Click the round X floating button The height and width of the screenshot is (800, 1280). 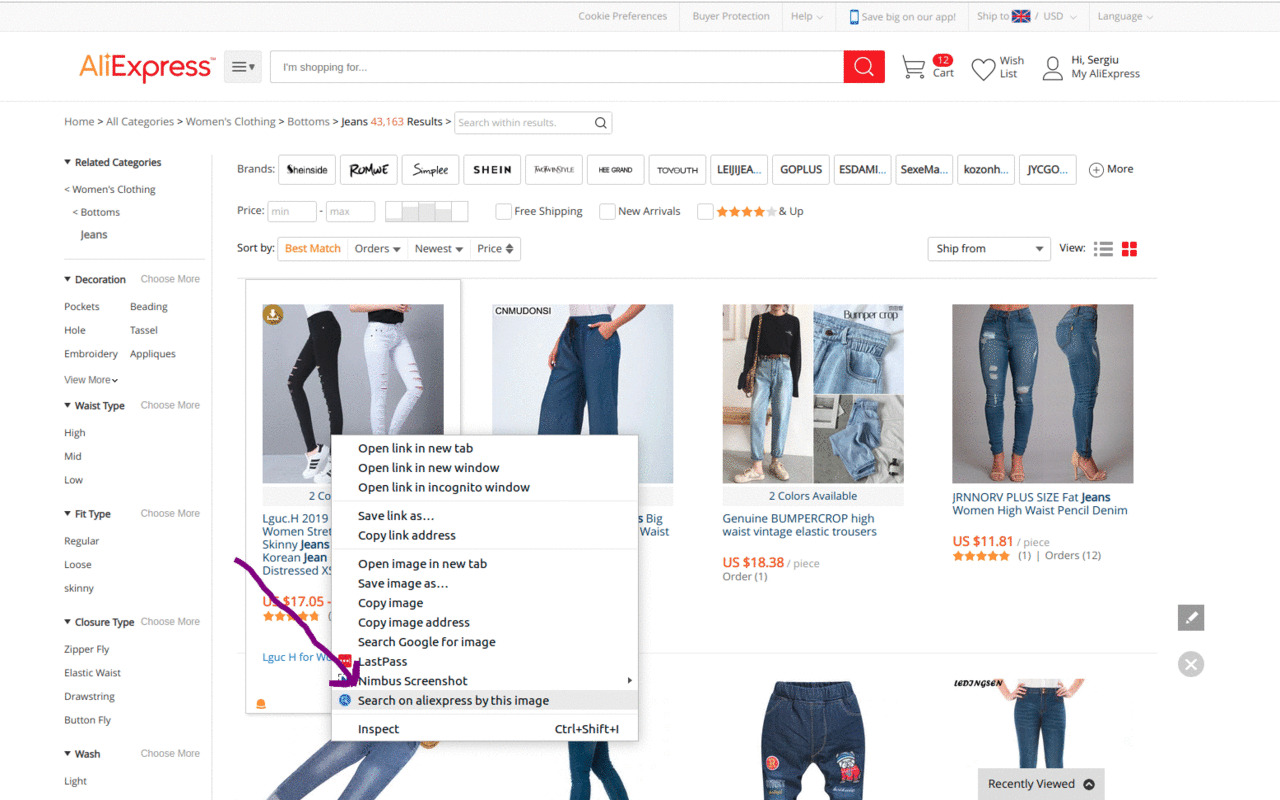(x=1191, y=664)
